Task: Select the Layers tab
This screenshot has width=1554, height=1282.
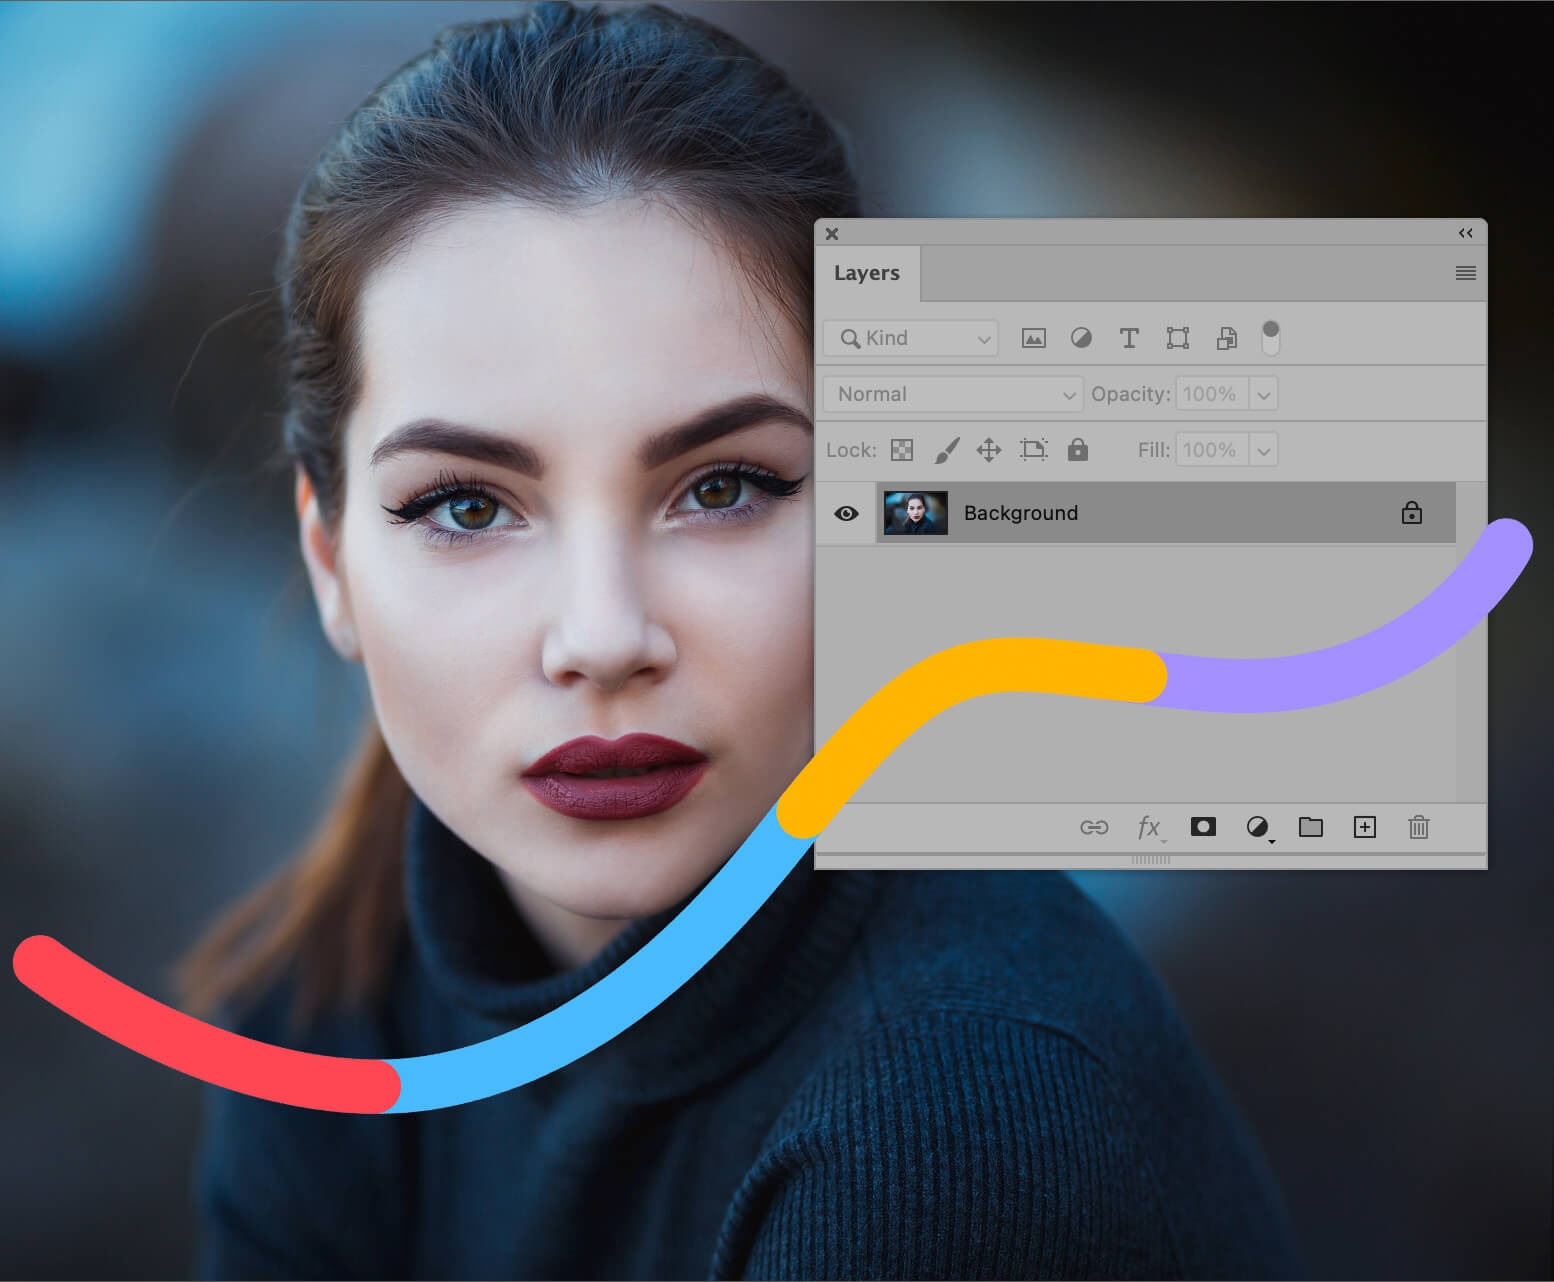Action: coord(867,273)
